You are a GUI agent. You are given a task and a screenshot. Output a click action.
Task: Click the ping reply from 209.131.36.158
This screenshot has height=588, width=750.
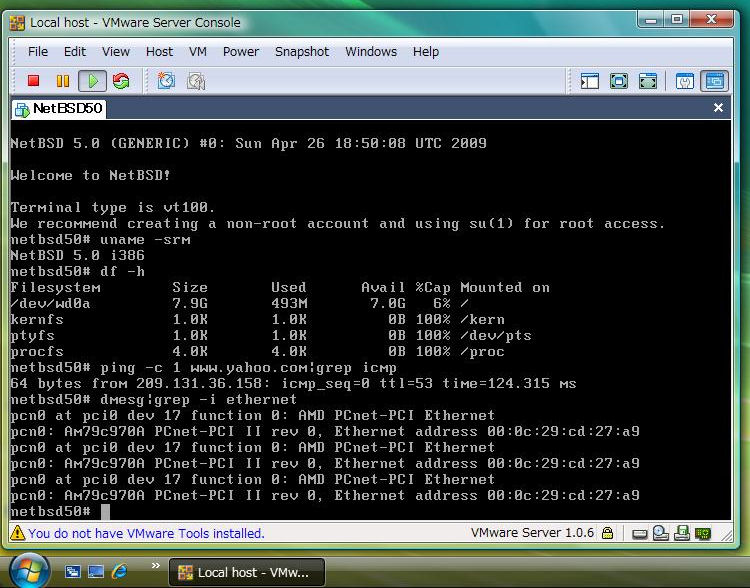pos(293,383)
